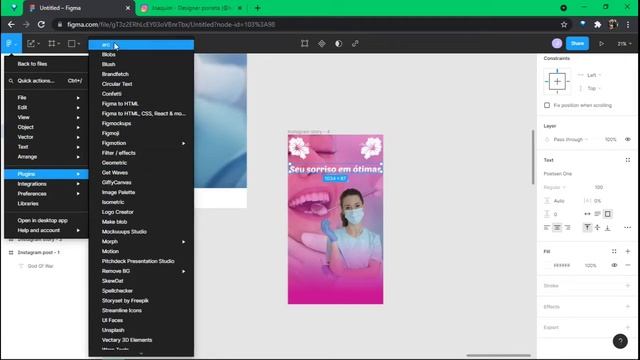Reload the browser page

pyautogui.click(x=41, y=24)
